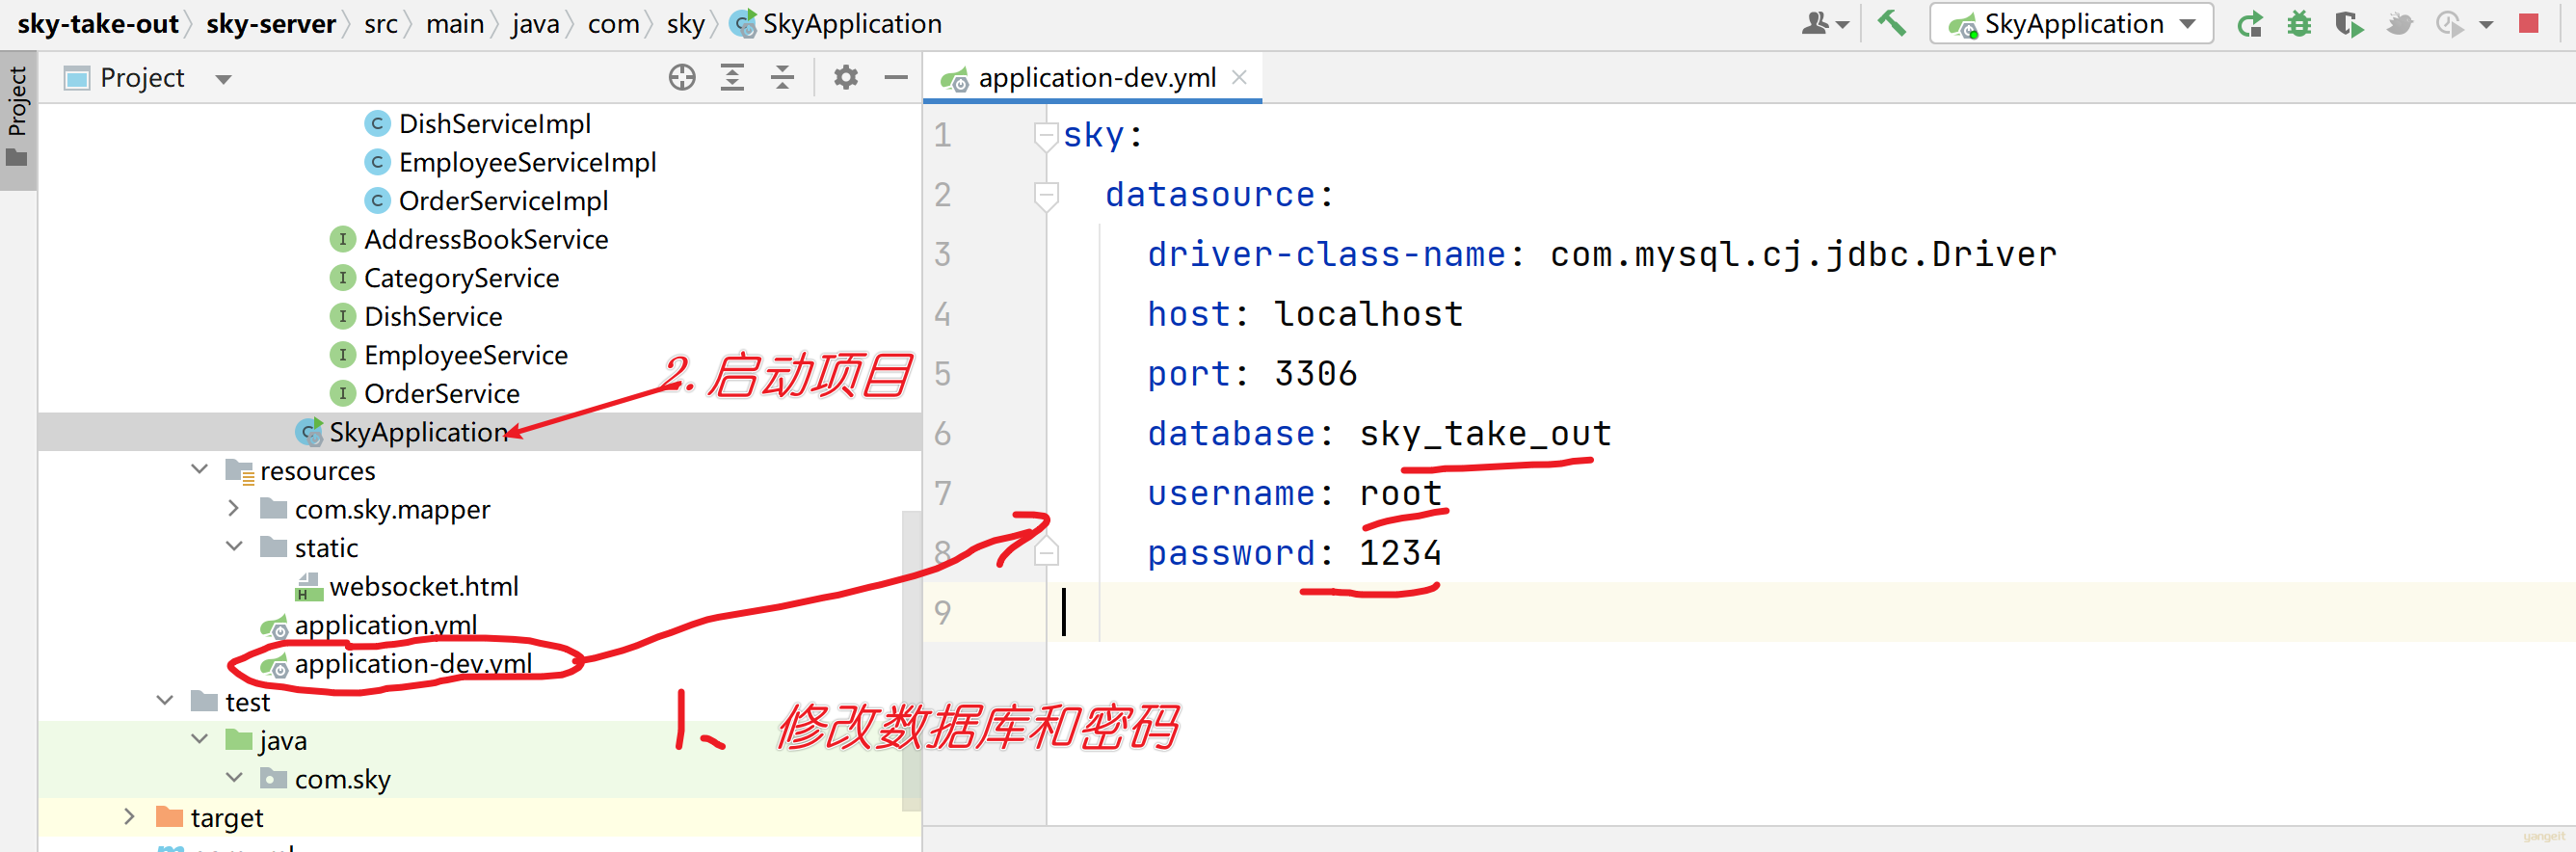This screenshot has width=2576, height=852.
Task: Click the fold end marker on line 8
Action: click(x=1046, y=552)
